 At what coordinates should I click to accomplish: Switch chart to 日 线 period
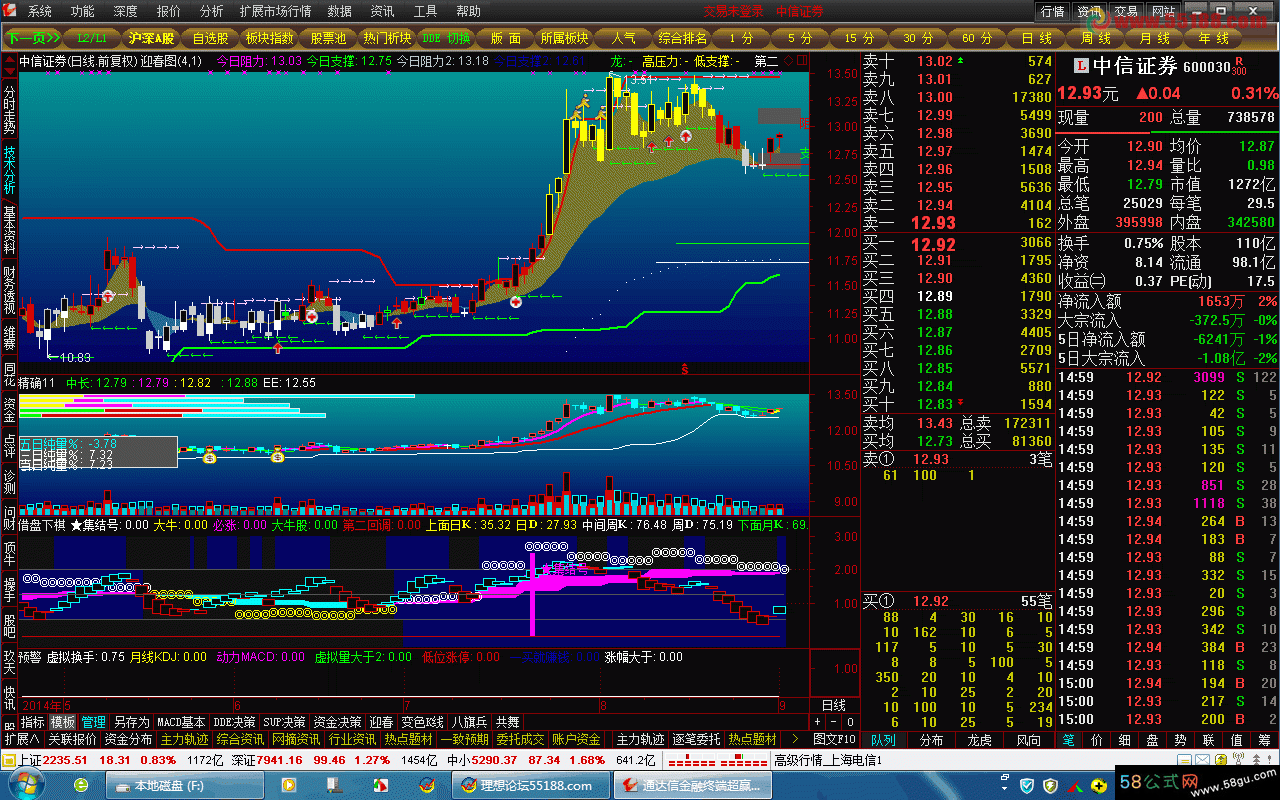coord(1037,38)
